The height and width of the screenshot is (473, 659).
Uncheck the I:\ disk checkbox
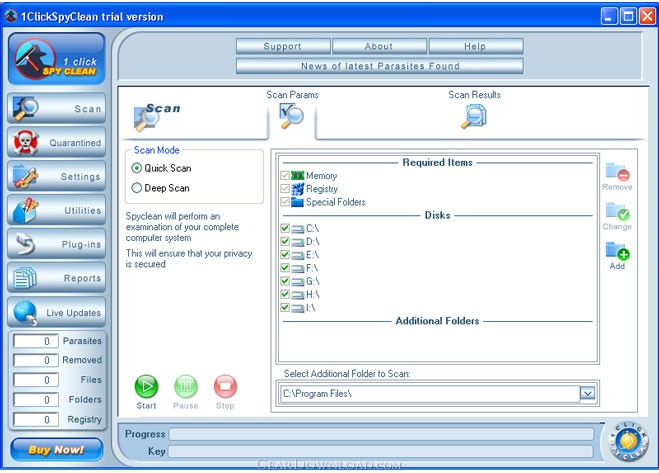(285, 307)
